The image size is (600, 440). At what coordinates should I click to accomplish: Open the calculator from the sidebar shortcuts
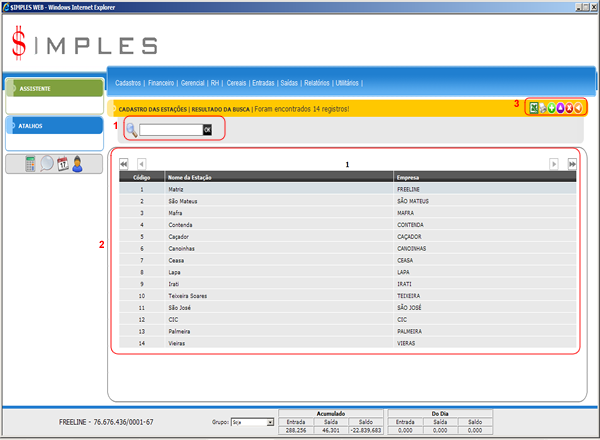pyautogui.click(x=31, y=164)
